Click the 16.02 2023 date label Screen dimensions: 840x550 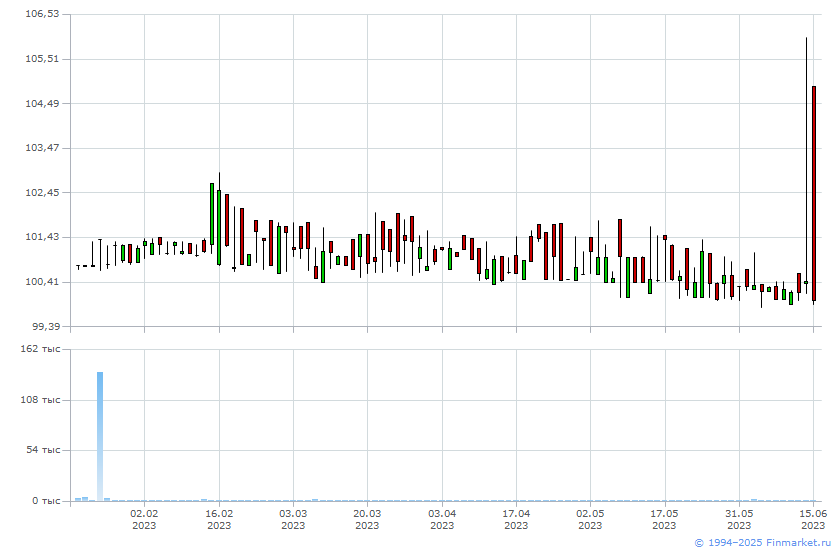pyautogui.click(x=219, y=519)
